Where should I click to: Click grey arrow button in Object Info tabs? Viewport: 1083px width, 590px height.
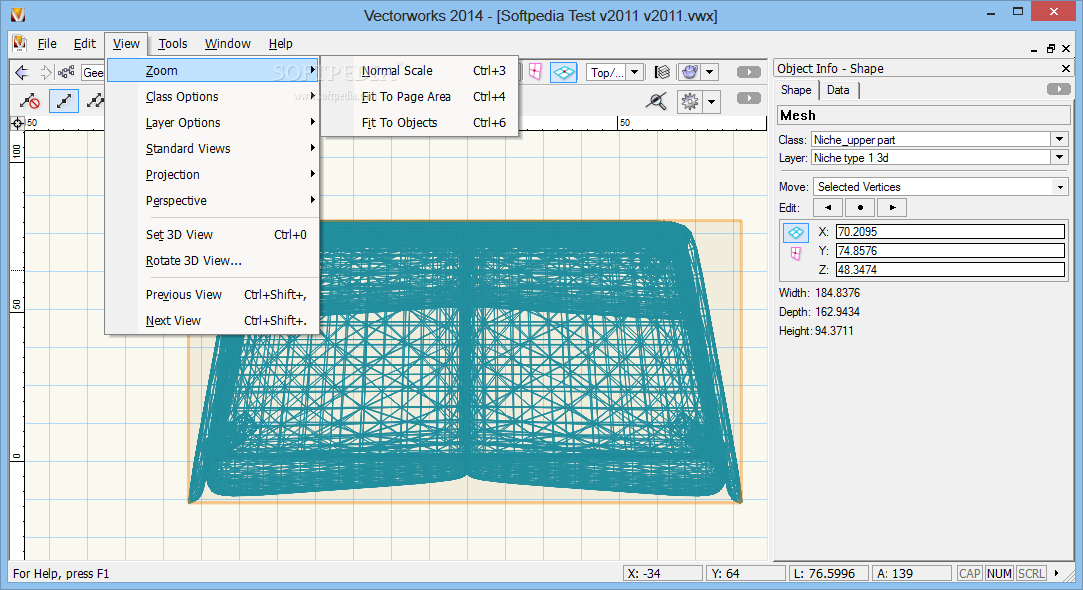[1059, 89]
